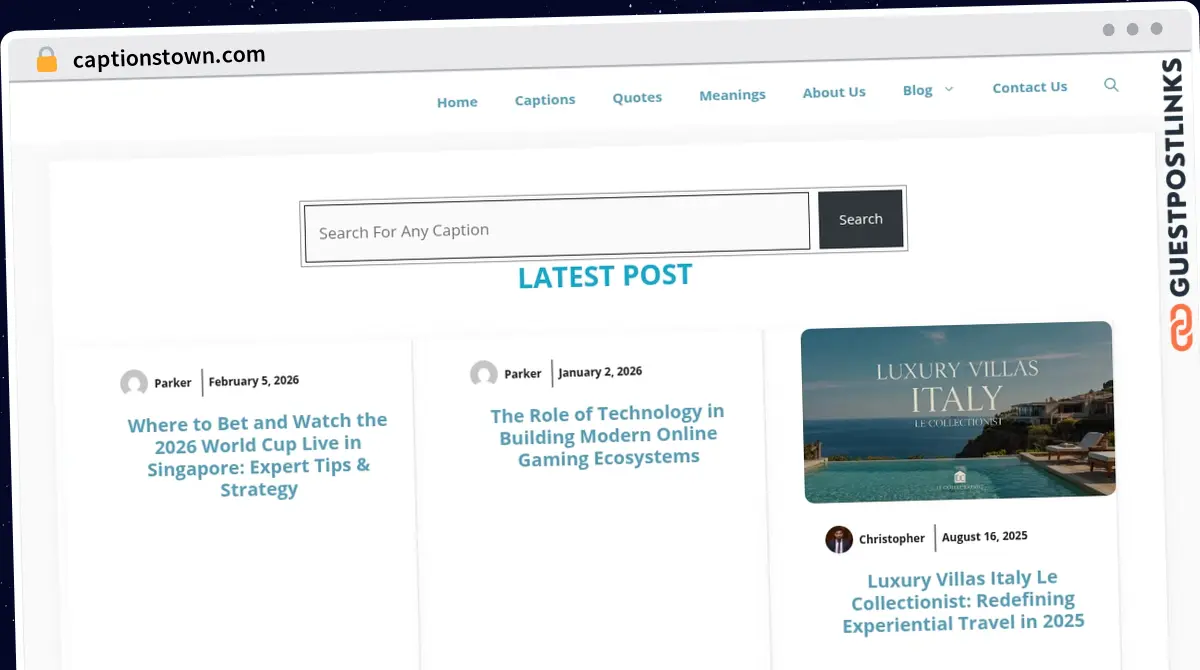Open the Role of Technology in Gaming post
1200x670 pixels.
pos(608,435)
